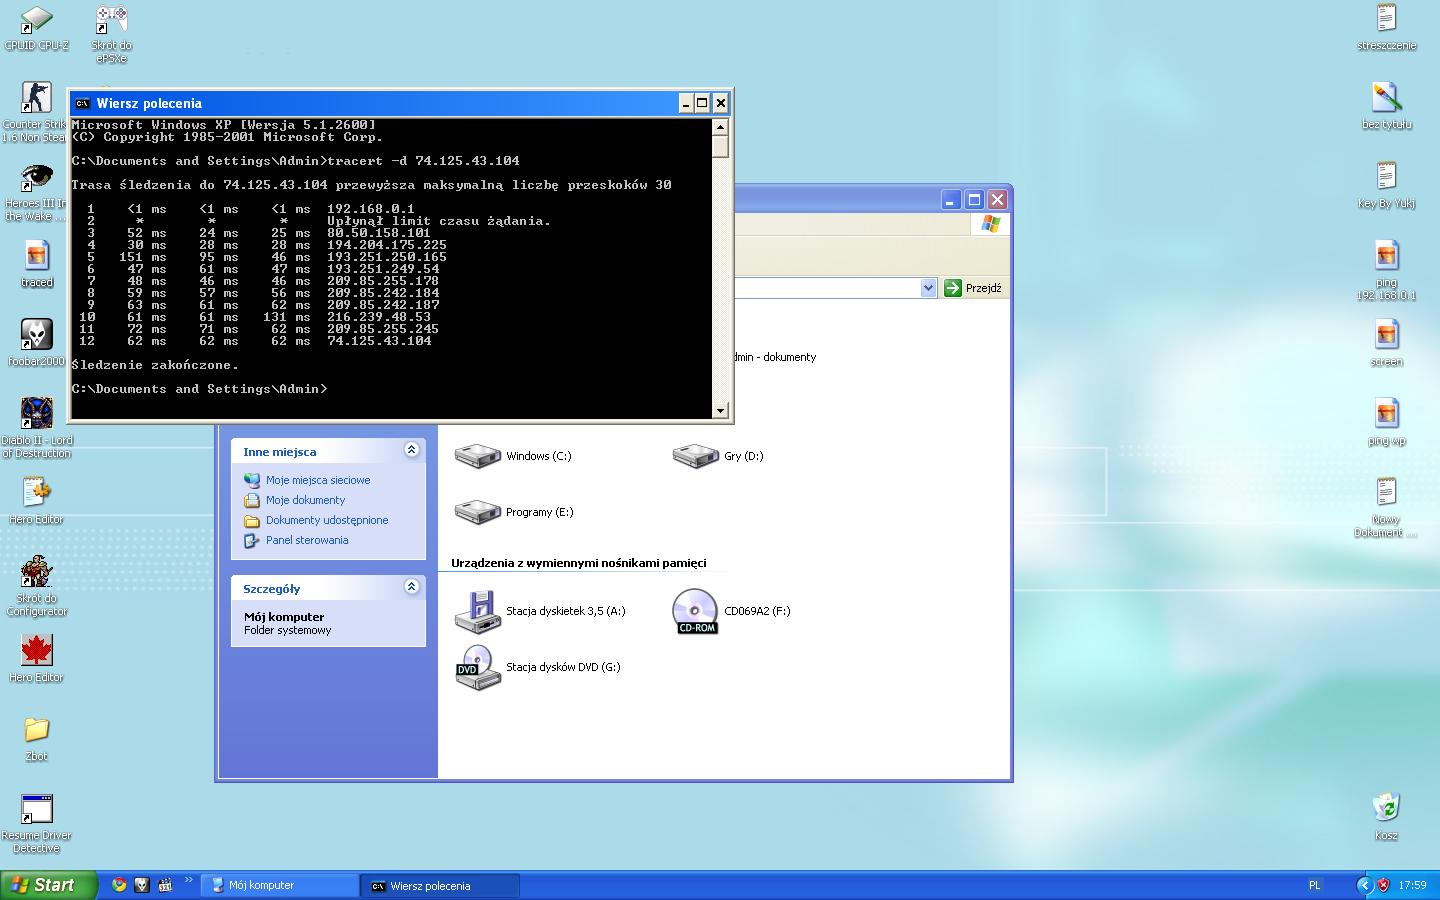Click the scroll down arrow in Command Prompt
The width and height of the screenshot is (1440, 900).
click(720, 410)
